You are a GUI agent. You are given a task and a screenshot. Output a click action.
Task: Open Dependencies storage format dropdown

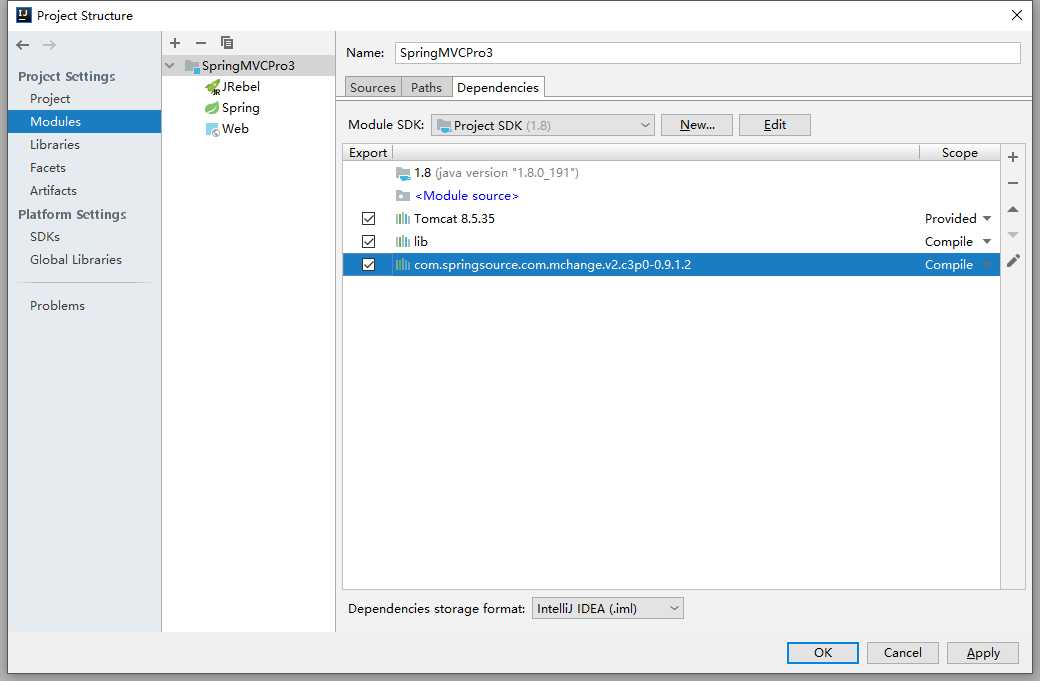[608, 608]
